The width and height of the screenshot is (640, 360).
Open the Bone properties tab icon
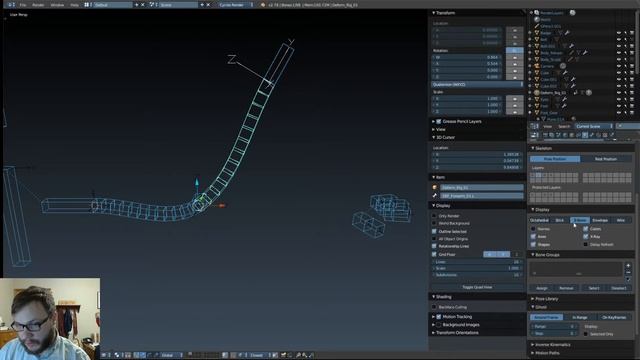pos(591,135)
